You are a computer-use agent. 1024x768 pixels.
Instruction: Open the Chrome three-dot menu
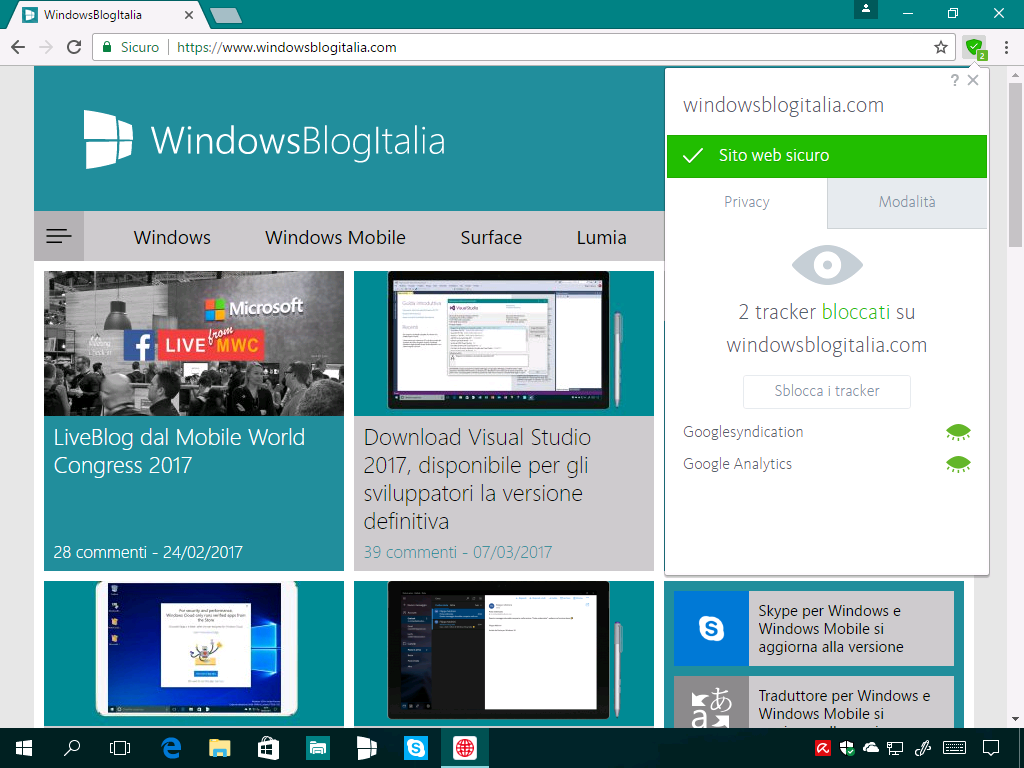point(1006,47)
